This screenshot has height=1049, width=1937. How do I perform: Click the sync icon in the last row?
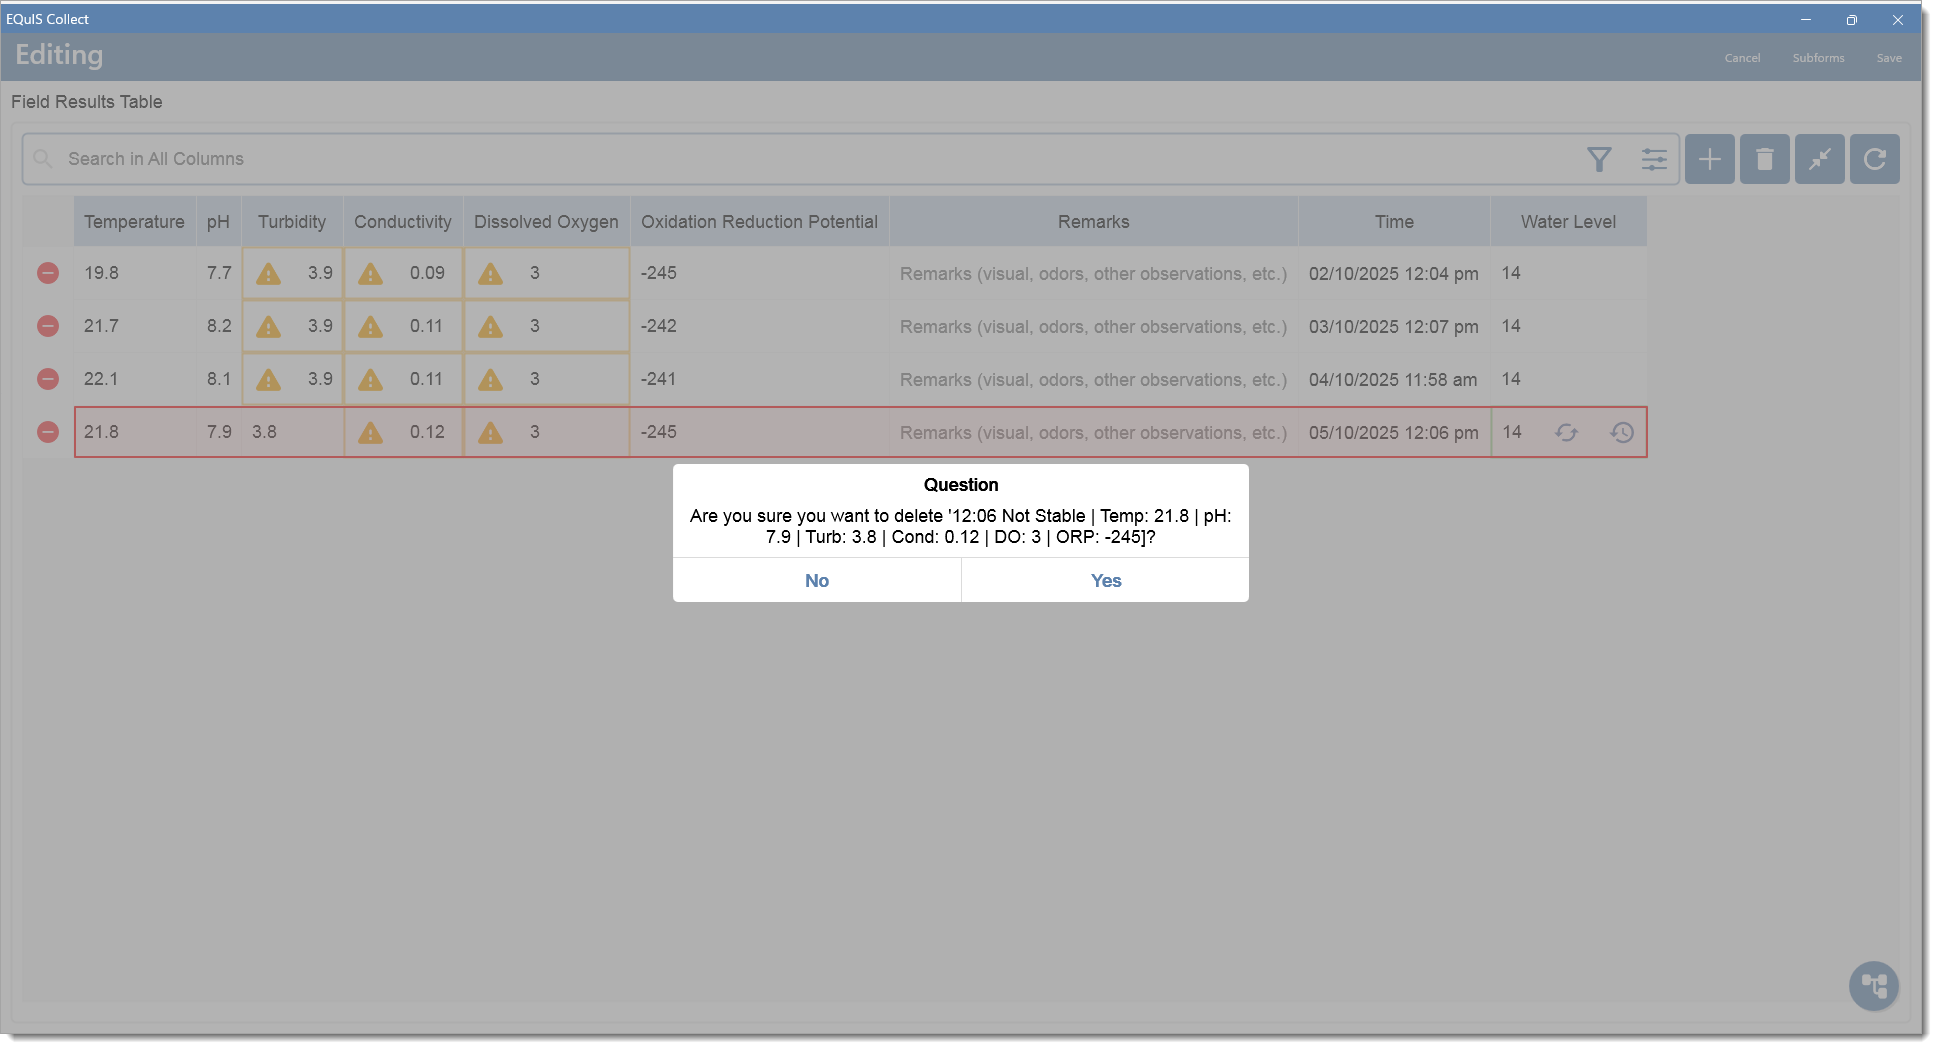pyautogui.click(x=1566, y=432)
